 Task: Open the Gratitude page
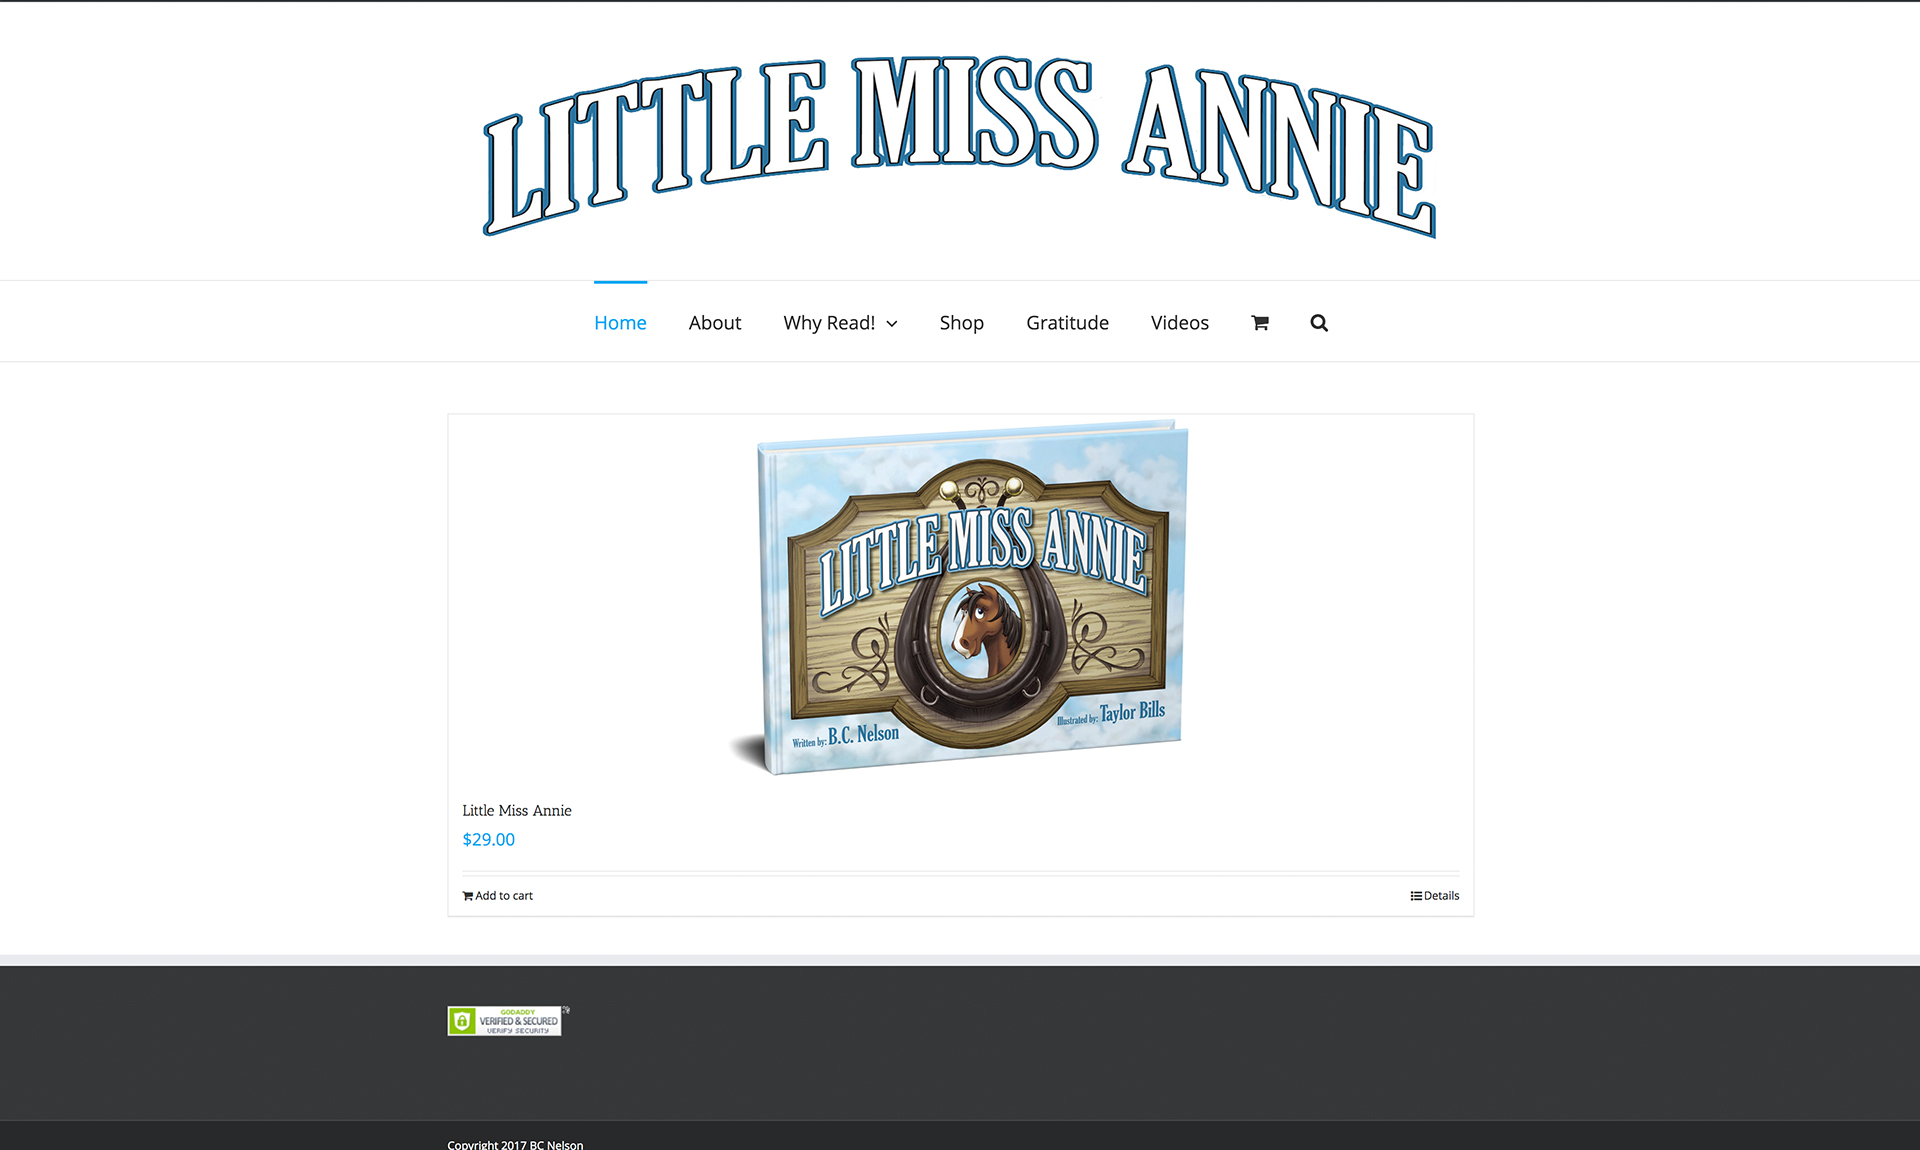point(1067,323)
